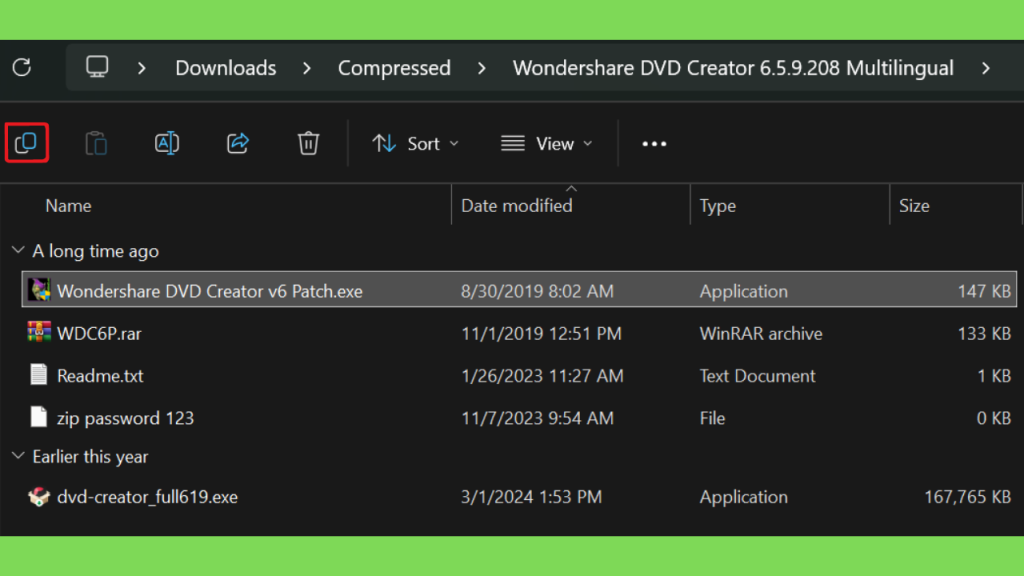Click the dvd-creator_full619.exe installer icon
This screenshot has width=1024, height=576.
[39, 496]
